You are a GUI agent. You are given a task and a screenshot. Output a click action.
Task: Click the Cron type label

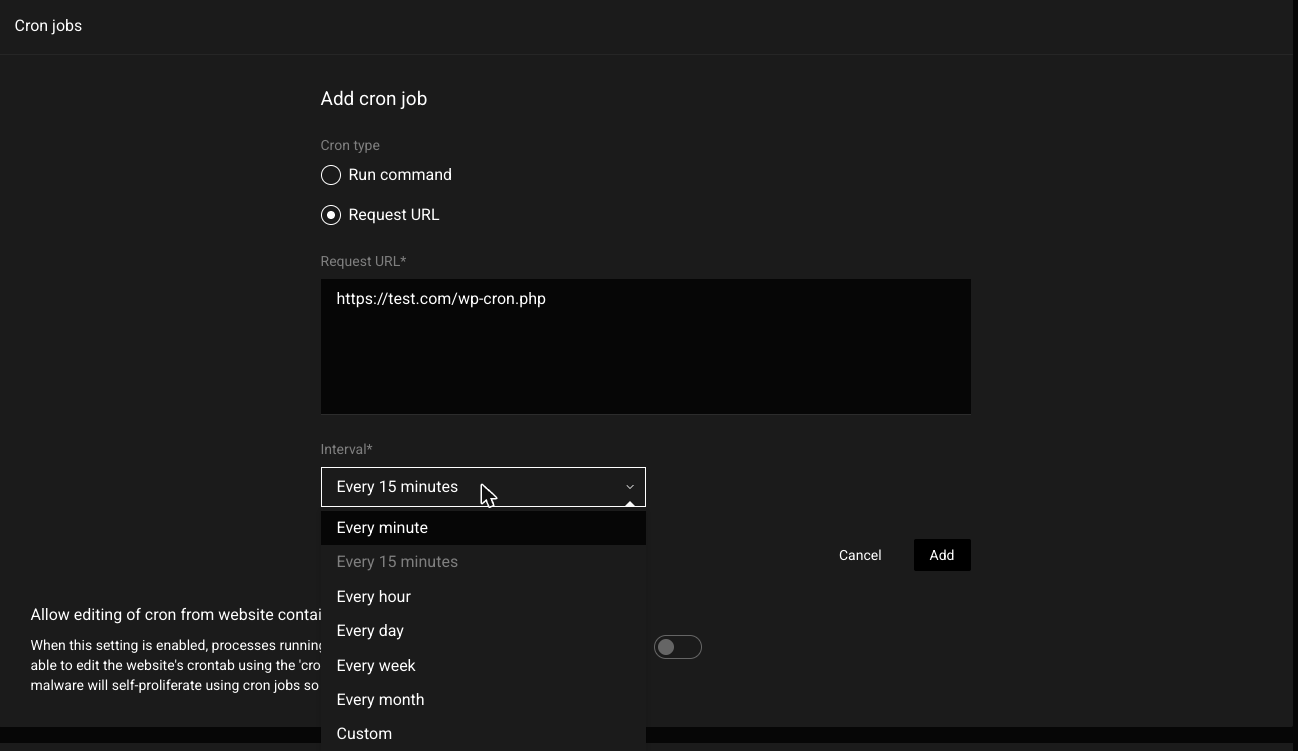tap(350, 145)
